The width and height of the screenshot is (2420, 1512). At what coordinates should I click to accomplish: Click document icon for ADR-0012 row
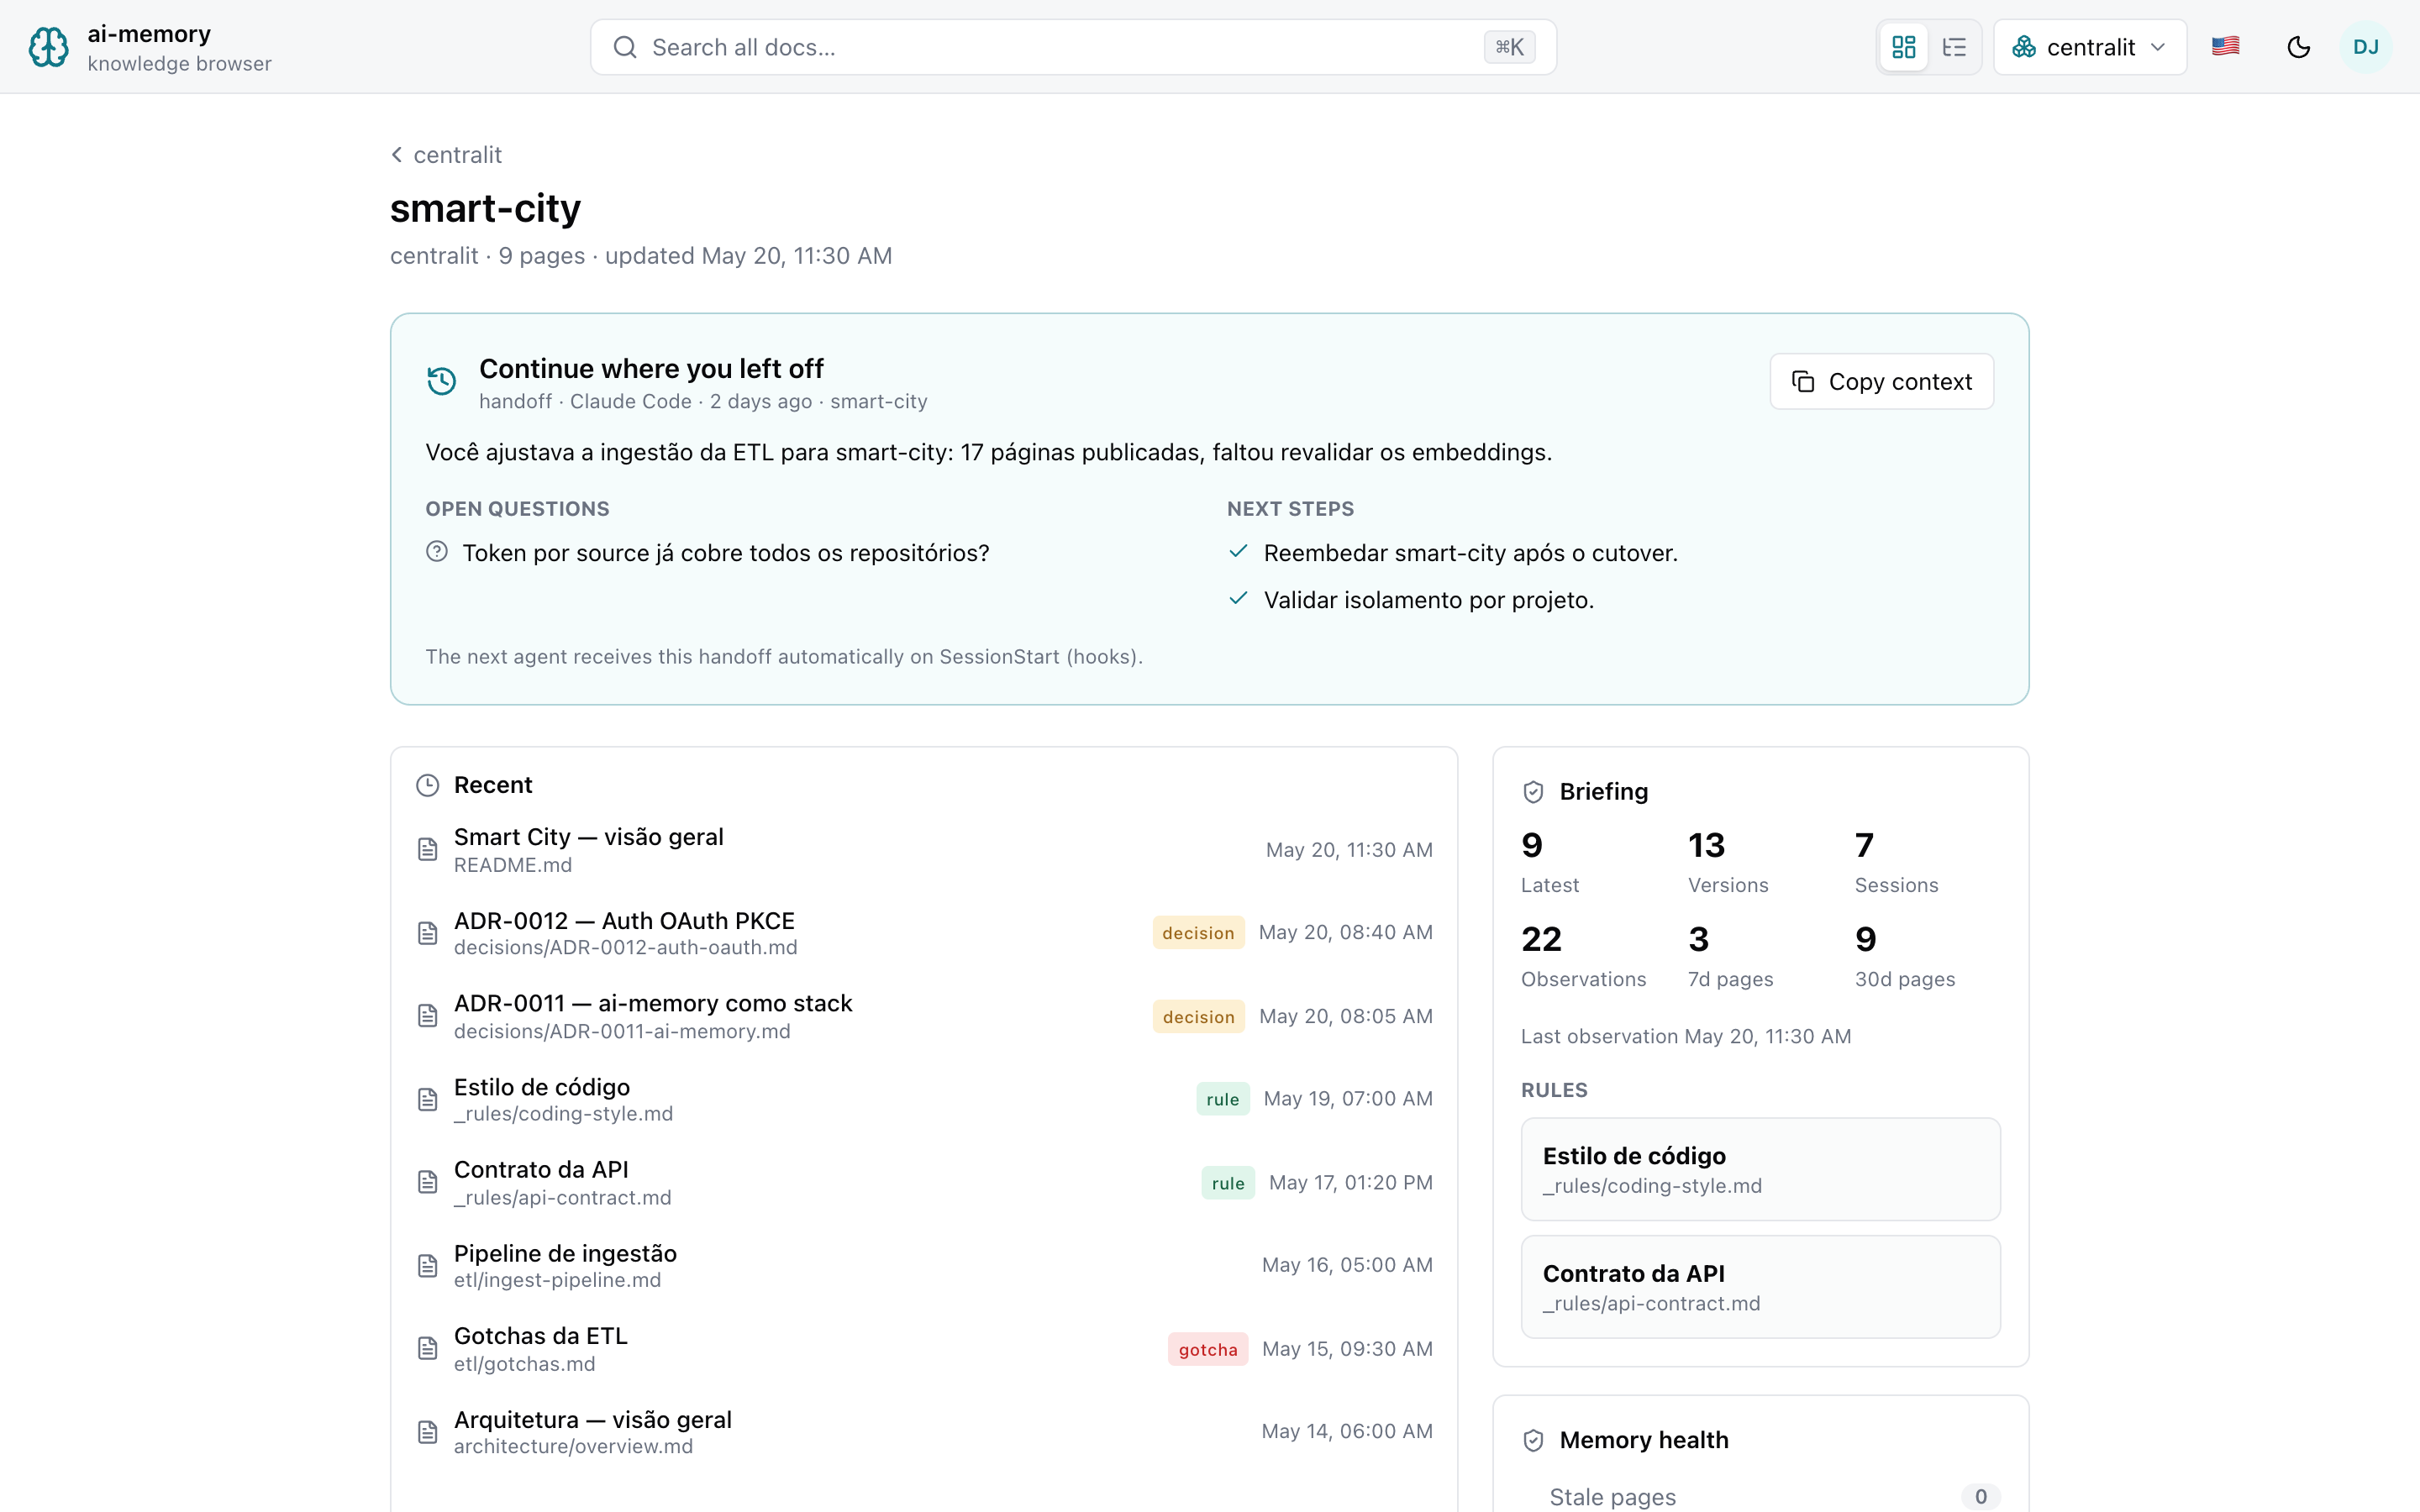coord(427,933)
